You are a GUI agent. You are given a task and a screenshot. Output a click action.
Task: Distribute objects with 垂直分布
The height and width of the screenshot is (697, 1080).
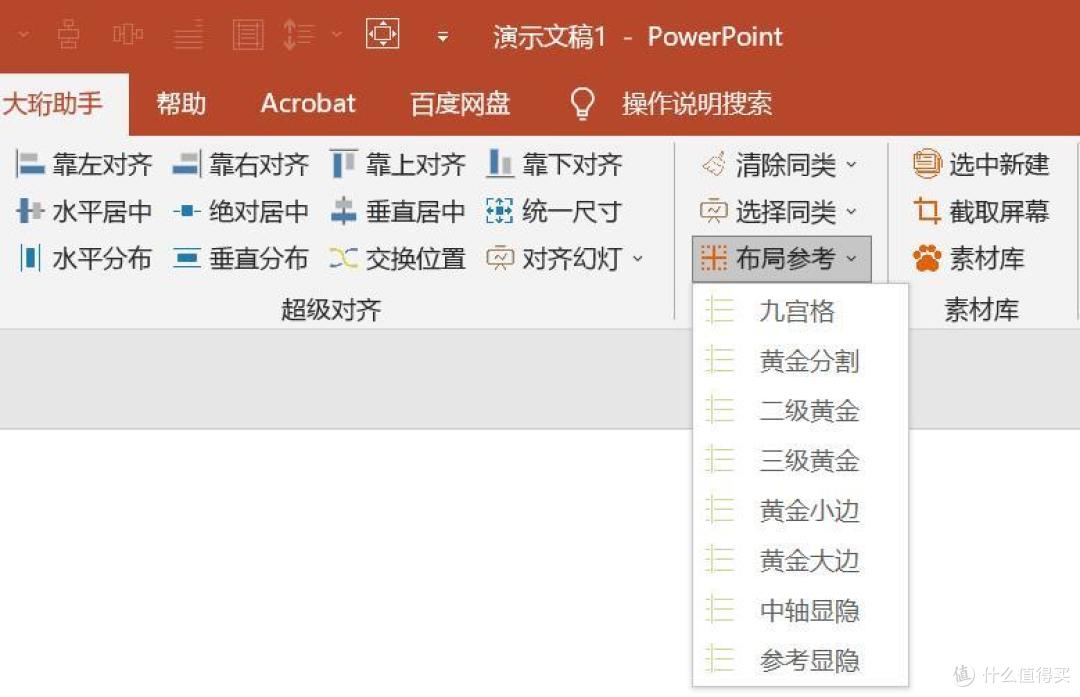(240, 258)
